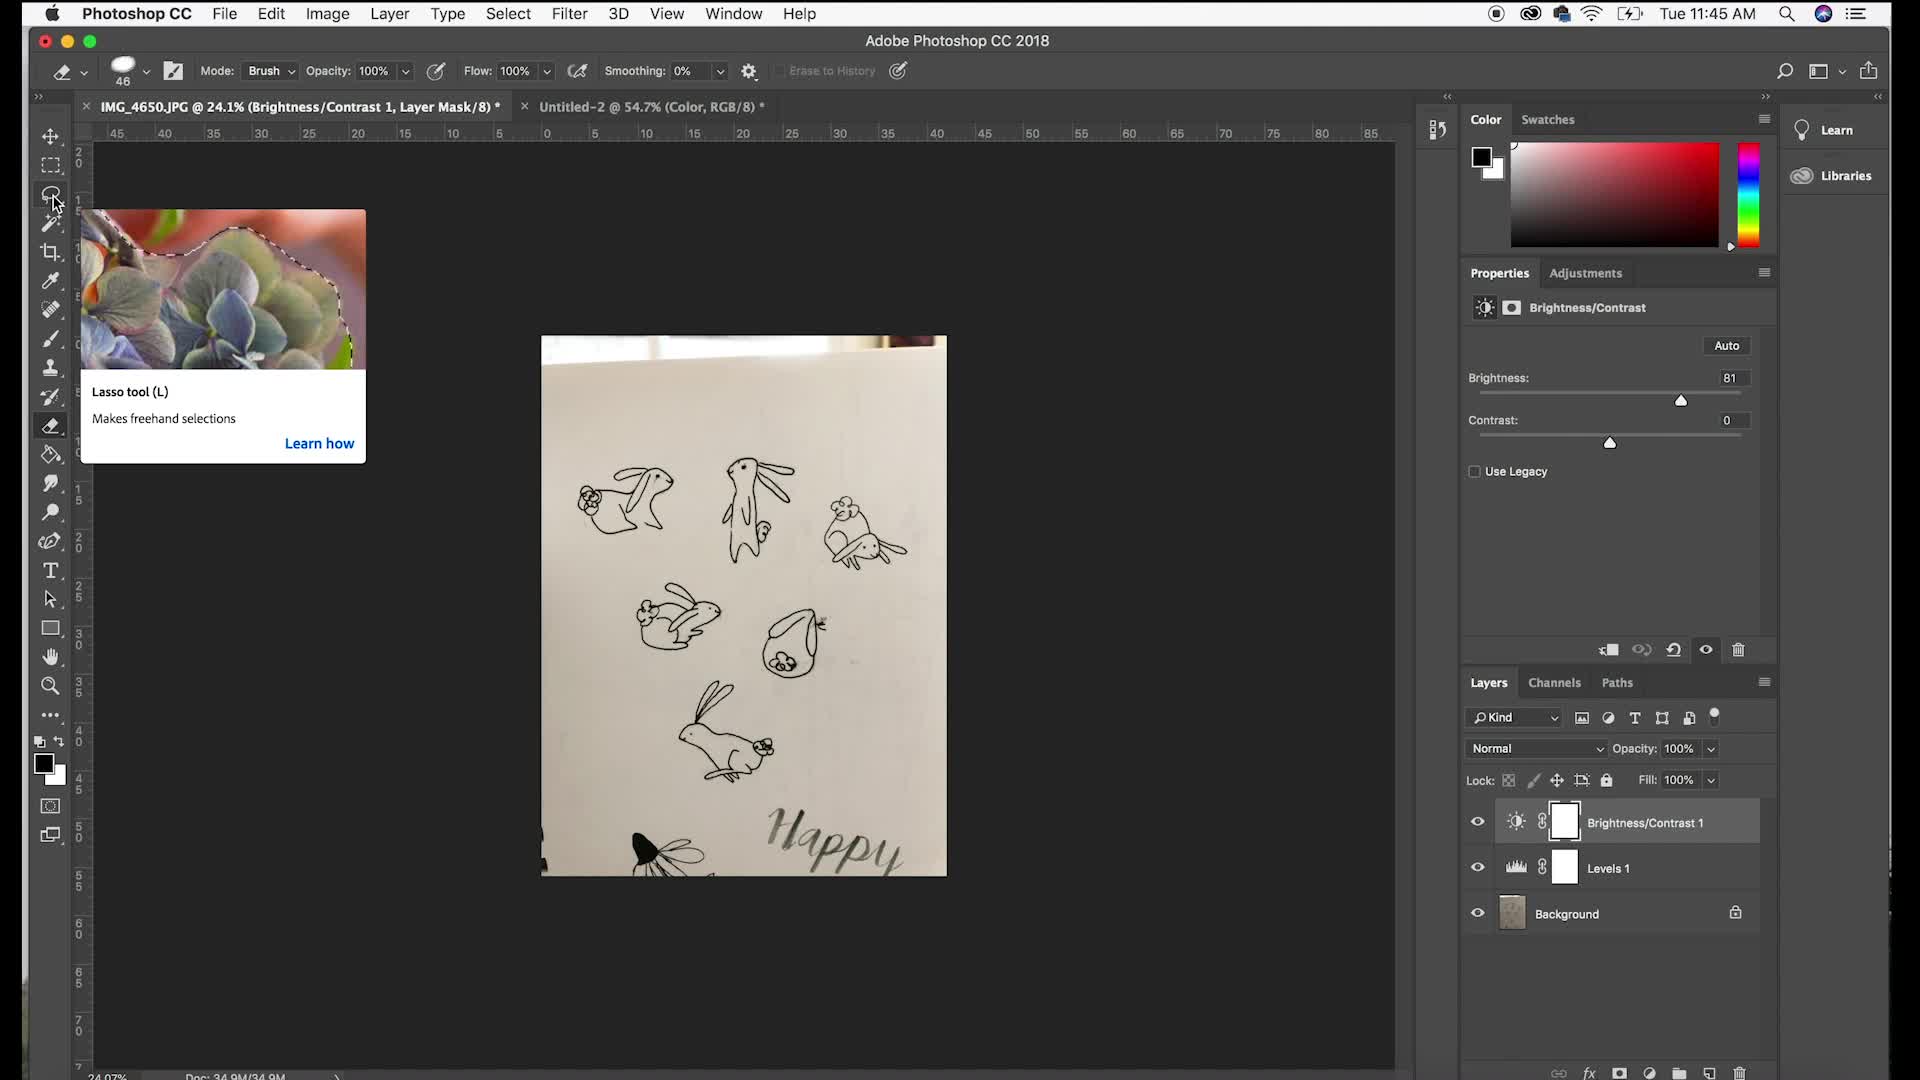
Task: Select the Rectangle shape tool
Action: 50,629
